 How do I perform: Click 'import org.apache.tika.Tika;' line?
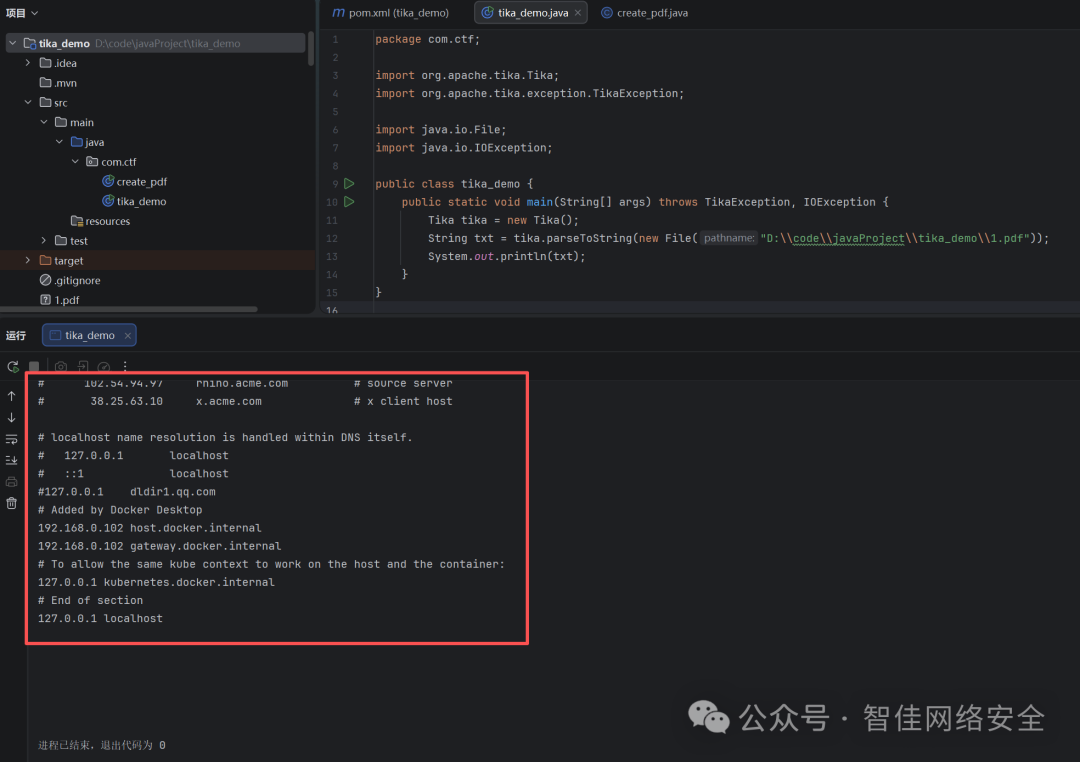(x=467, y=75)
